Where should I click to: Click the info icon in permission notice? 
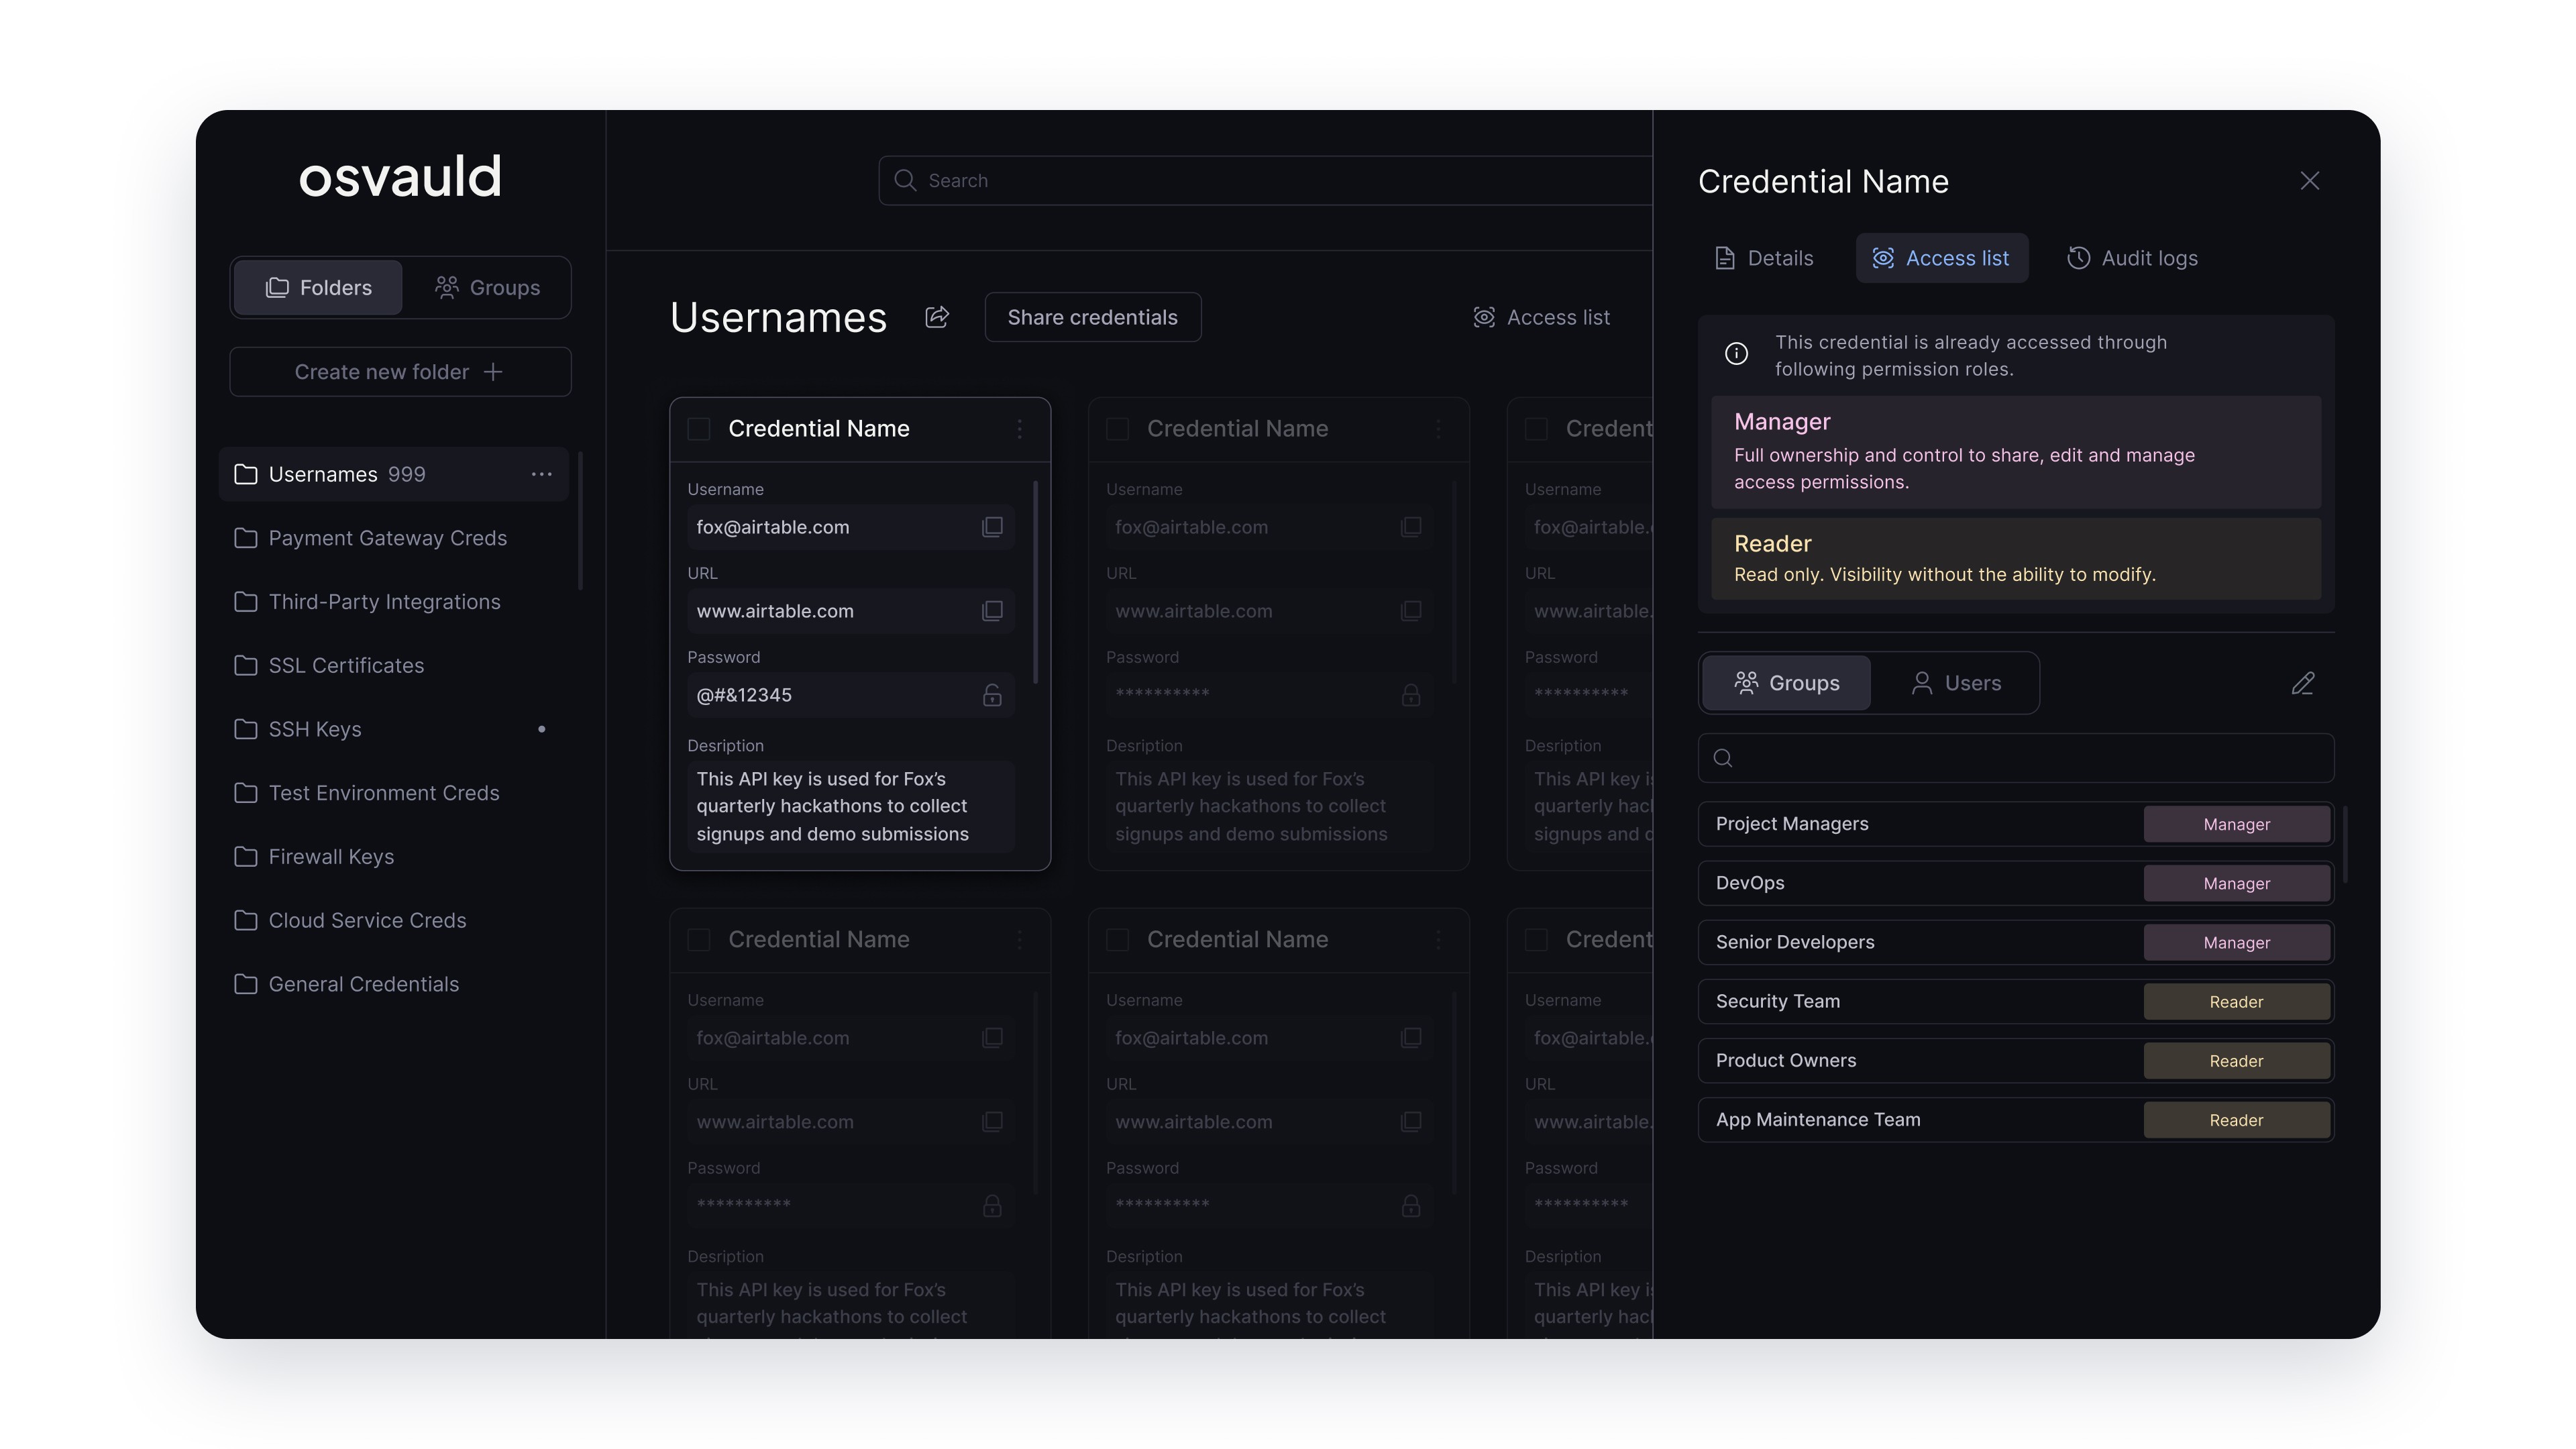pos(1736,354)
